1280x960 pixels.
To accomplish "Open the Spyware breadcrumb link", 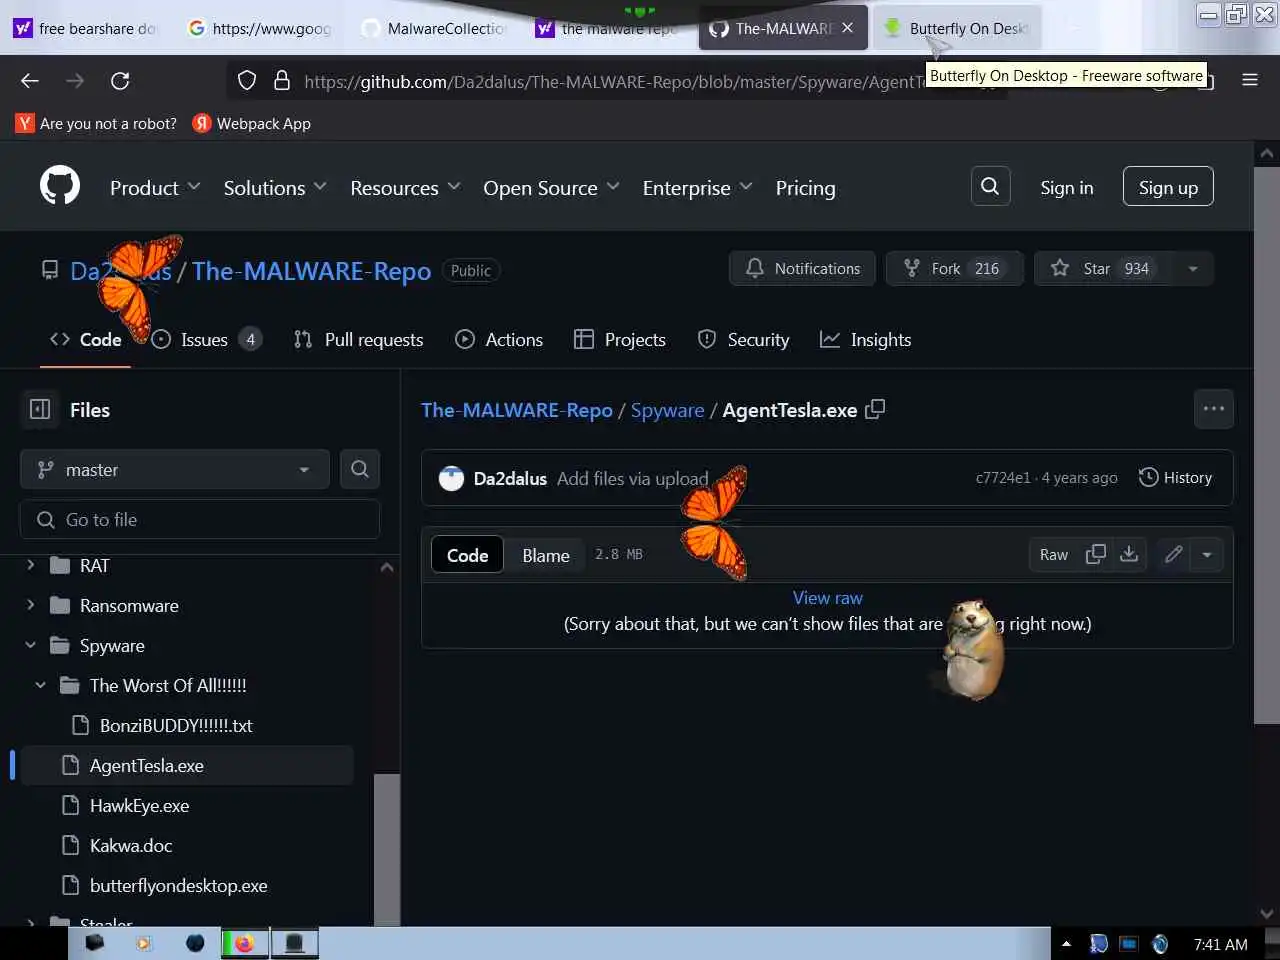I will click(667, 410).
